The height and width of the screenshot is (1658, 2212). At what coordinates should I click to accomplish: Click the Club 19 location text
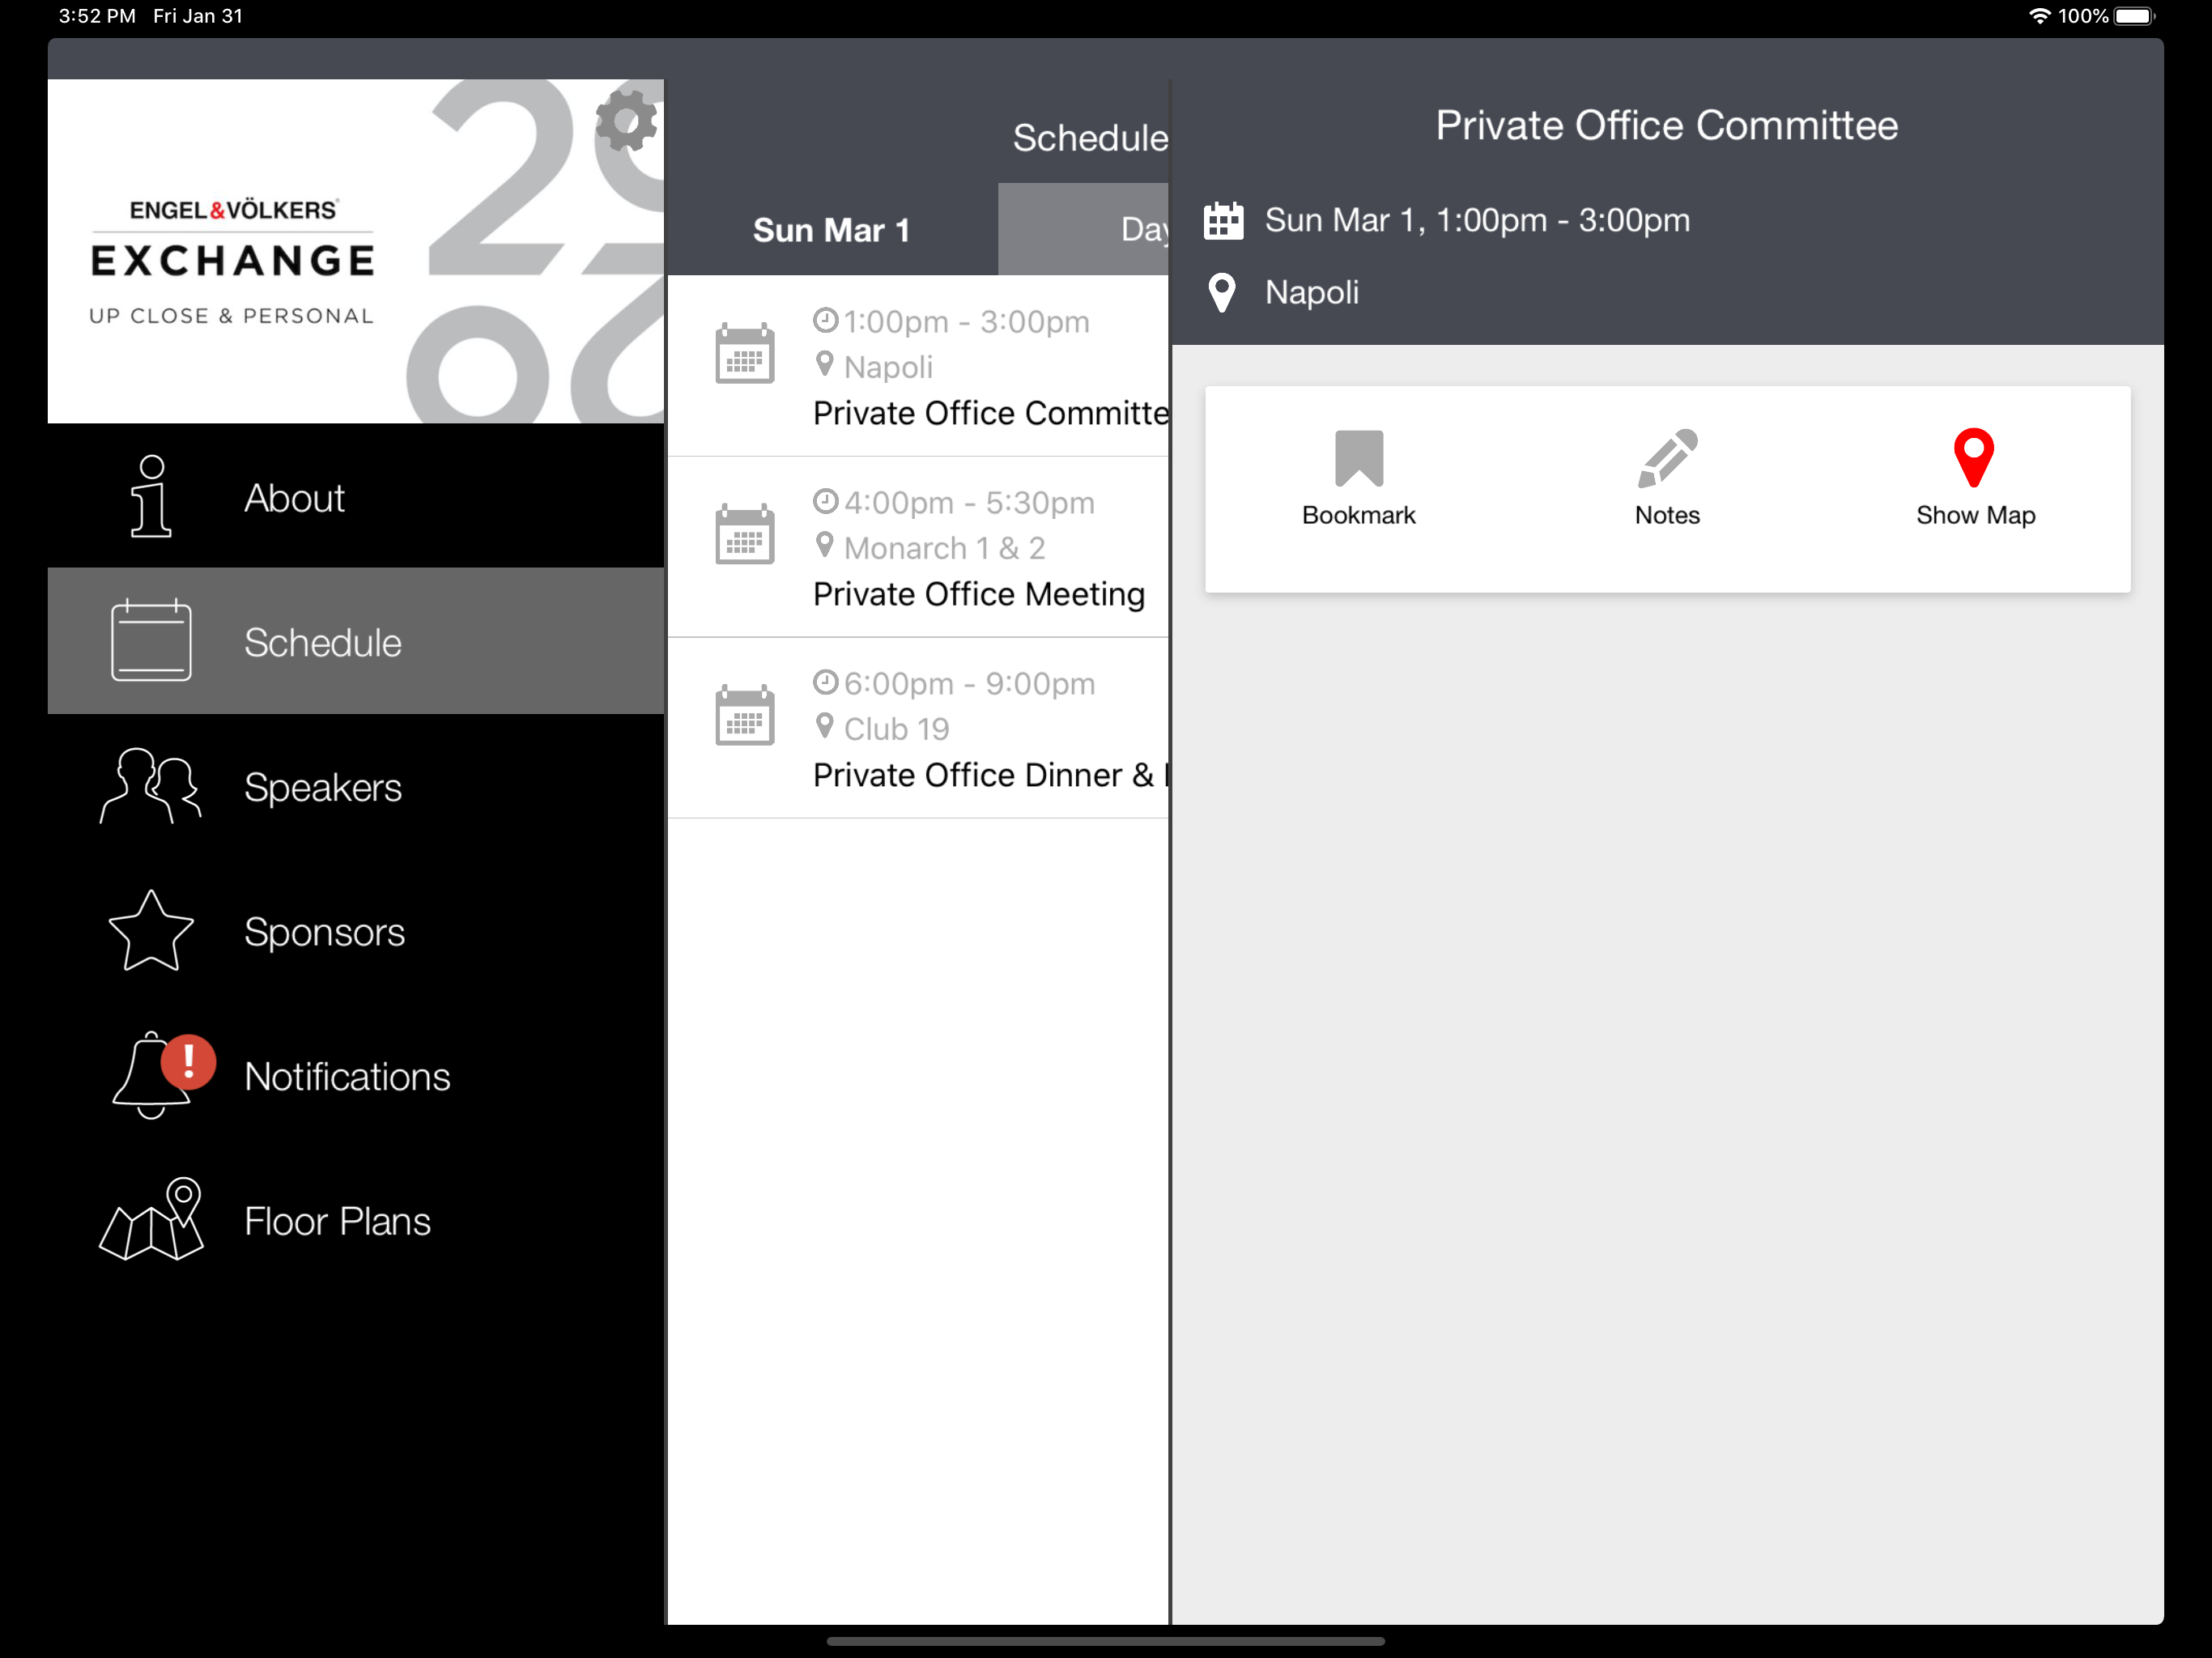click(896, 729)
